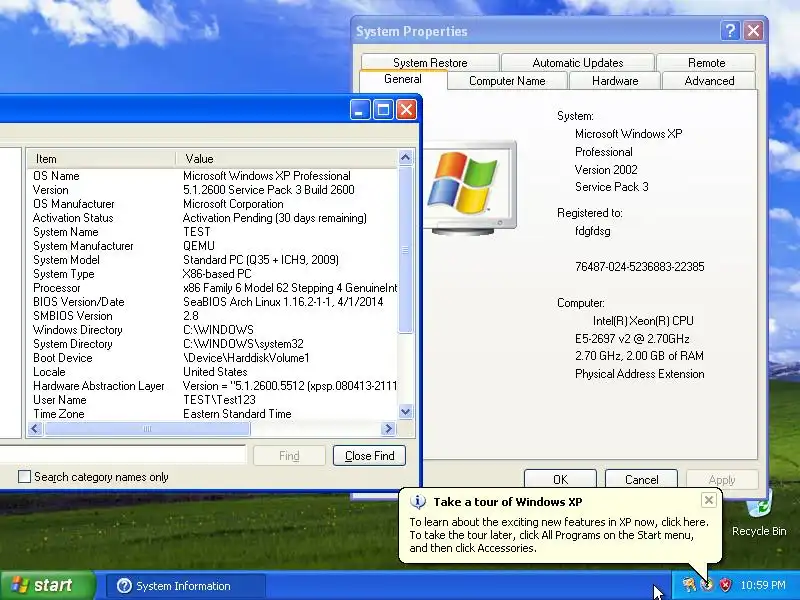Image resolution: width=800 pixels, height=600 pixels.
Task: Switch to the Automatic Updates tab
Action: [578, 63]
